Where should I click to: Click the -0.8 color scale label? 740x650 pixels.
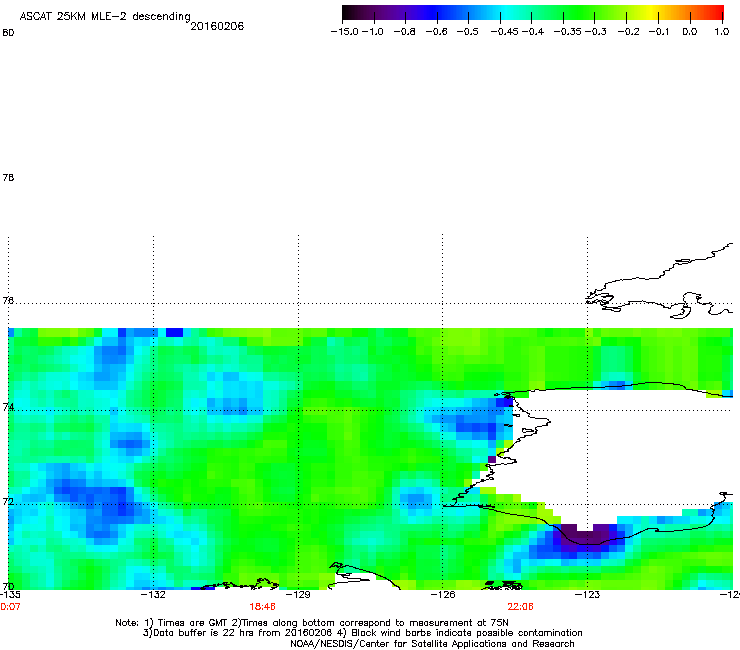404,32
